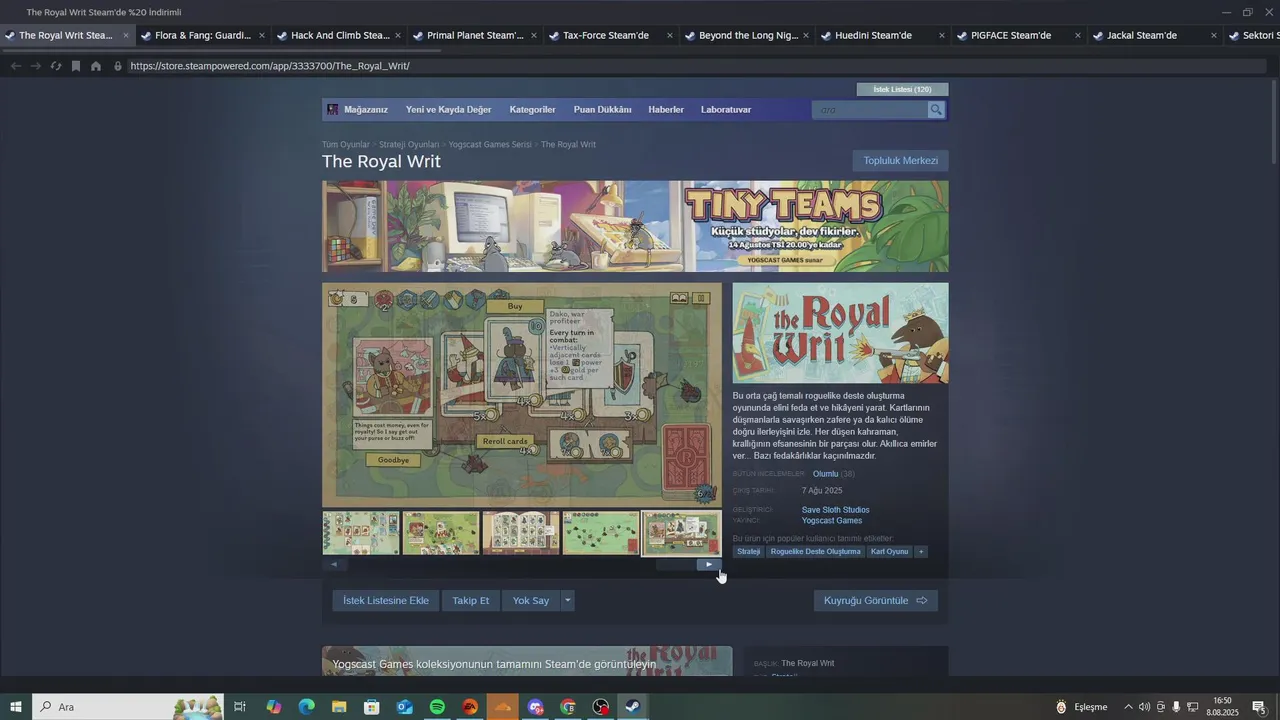Open the Task View taskbar icon
Viewport: 1280px width, 720px height.
pyautogui.click(x=240, y=707)
